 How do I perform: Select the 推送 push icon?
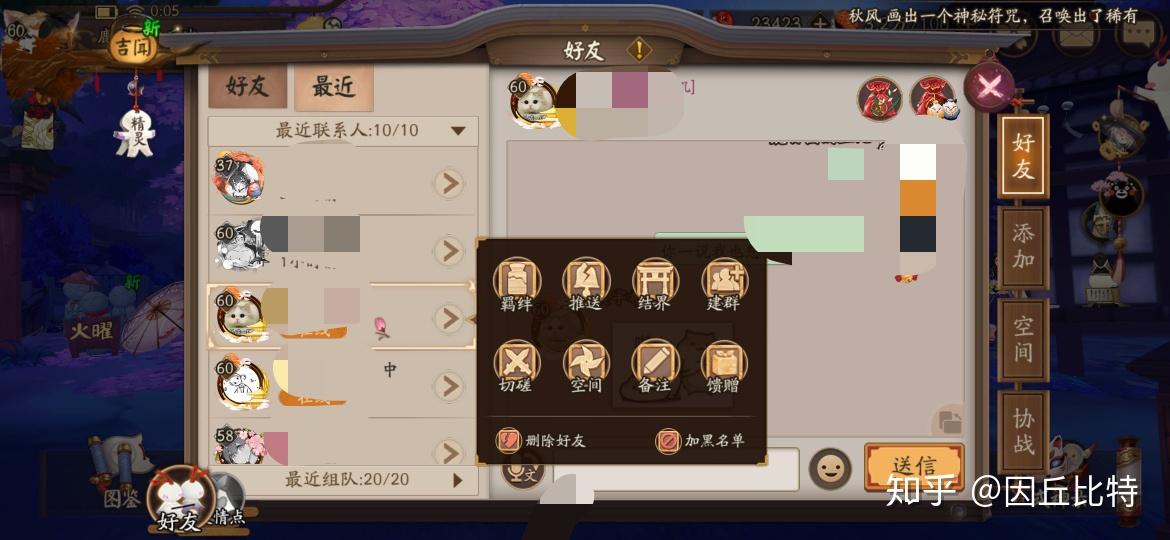(x=586, y=283)
